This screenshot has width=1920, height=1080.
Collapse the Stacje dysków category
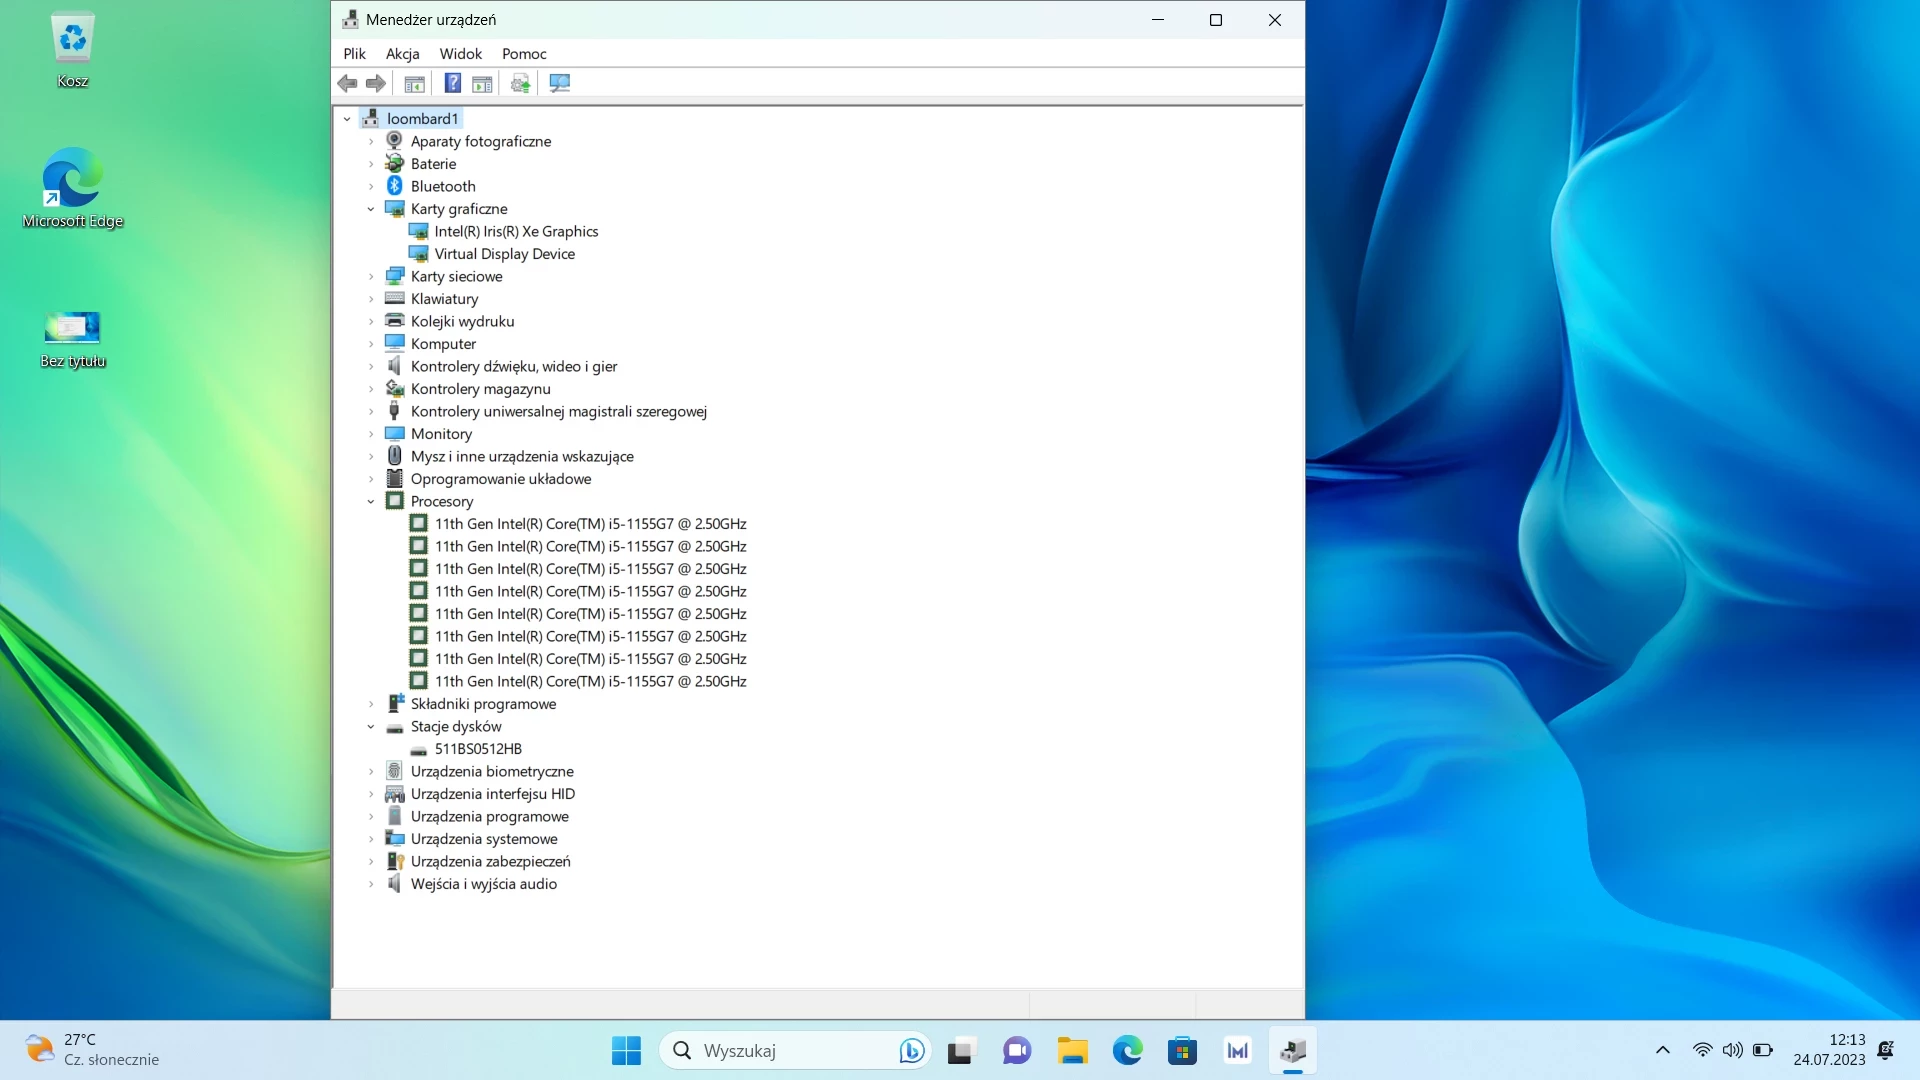click(x=371, y=727)
